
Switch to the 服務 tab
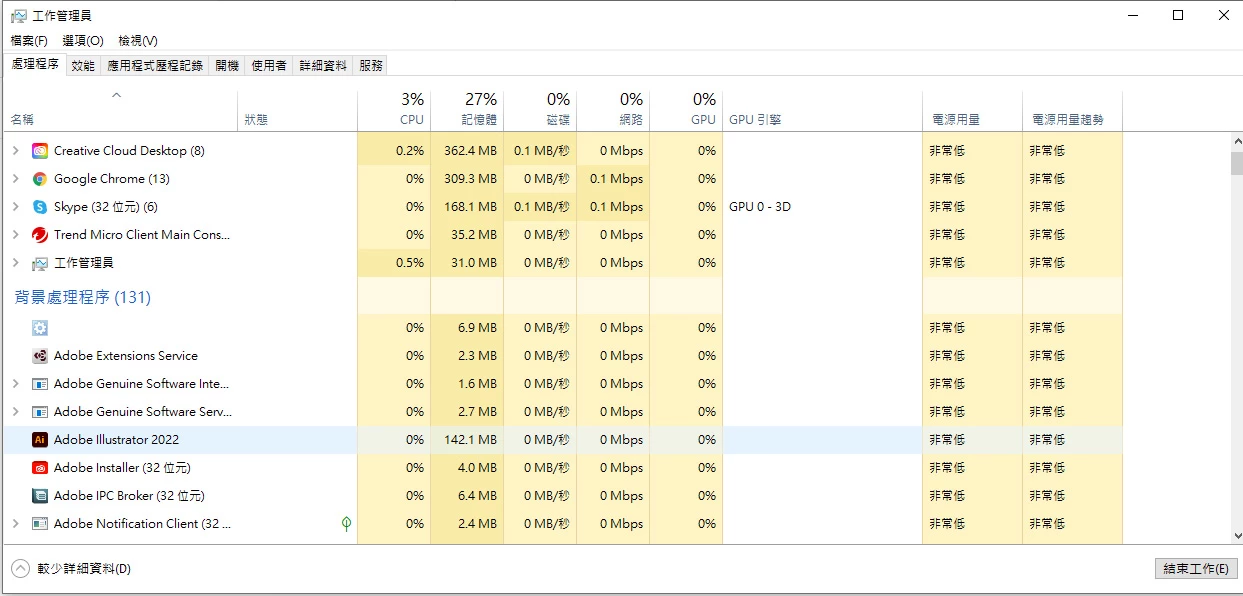click(371, 65)
